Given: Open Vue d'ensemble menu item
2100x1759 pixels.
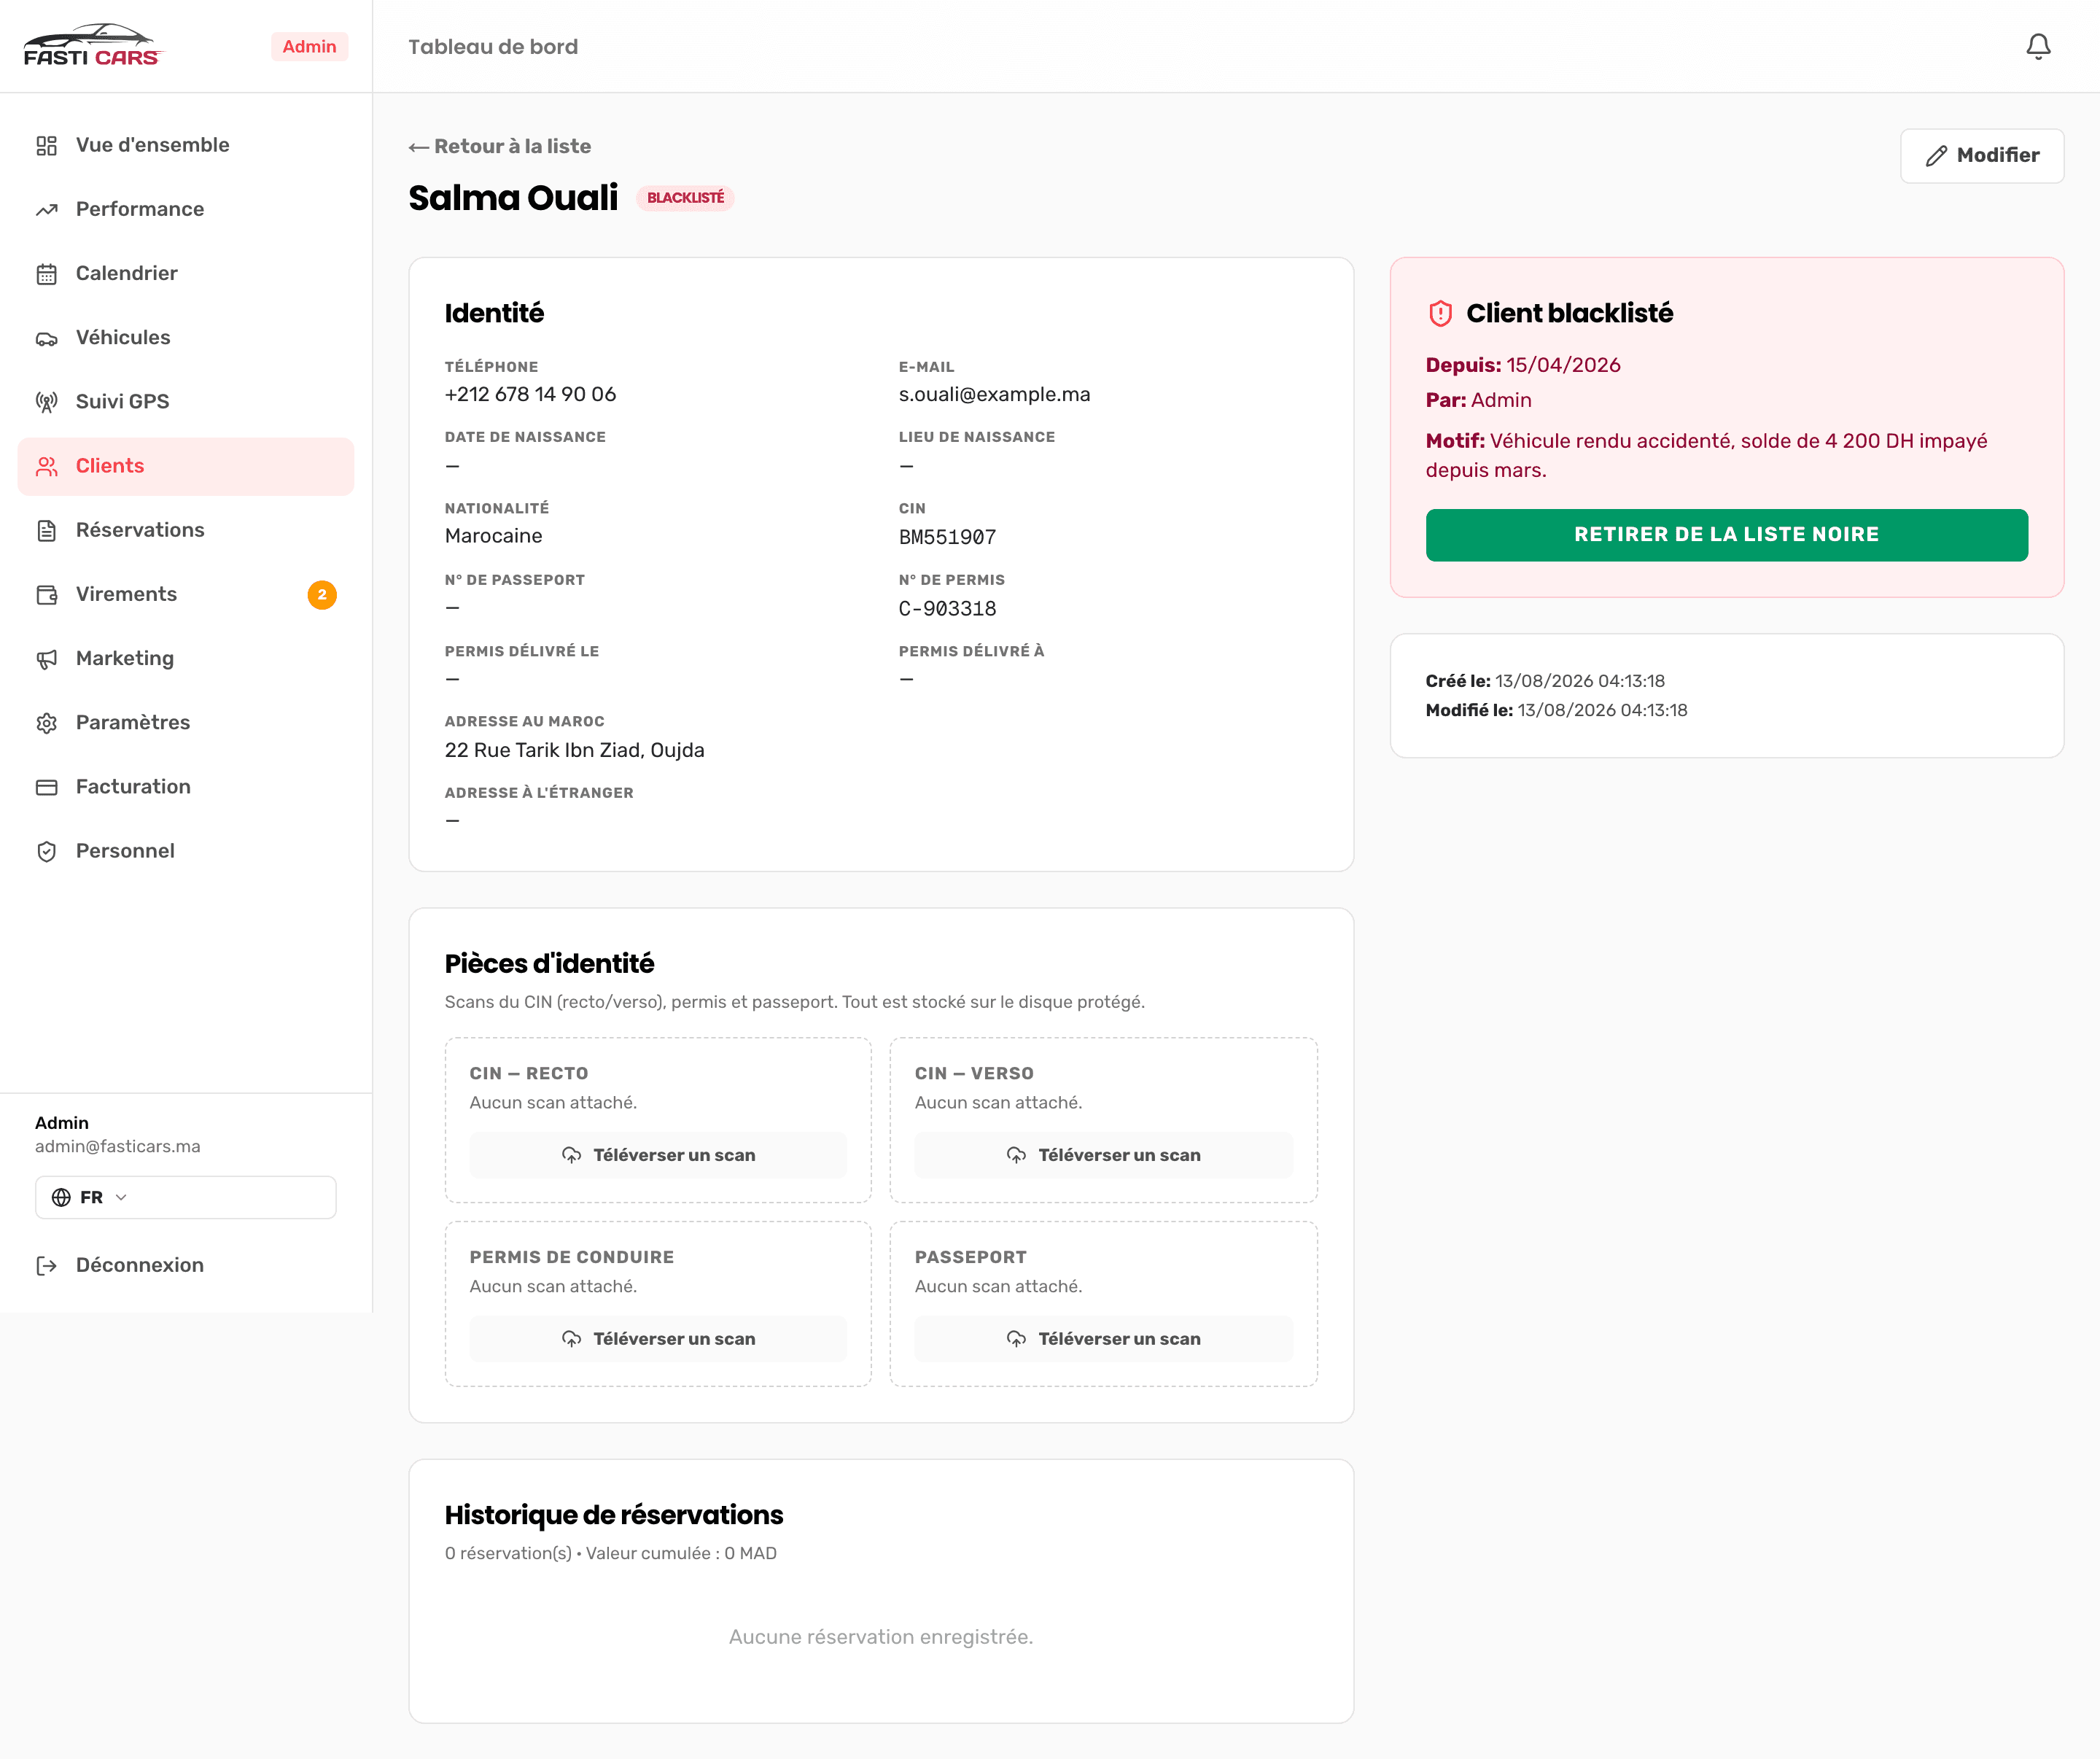Looking at the screenshot, I should [186, 146].
